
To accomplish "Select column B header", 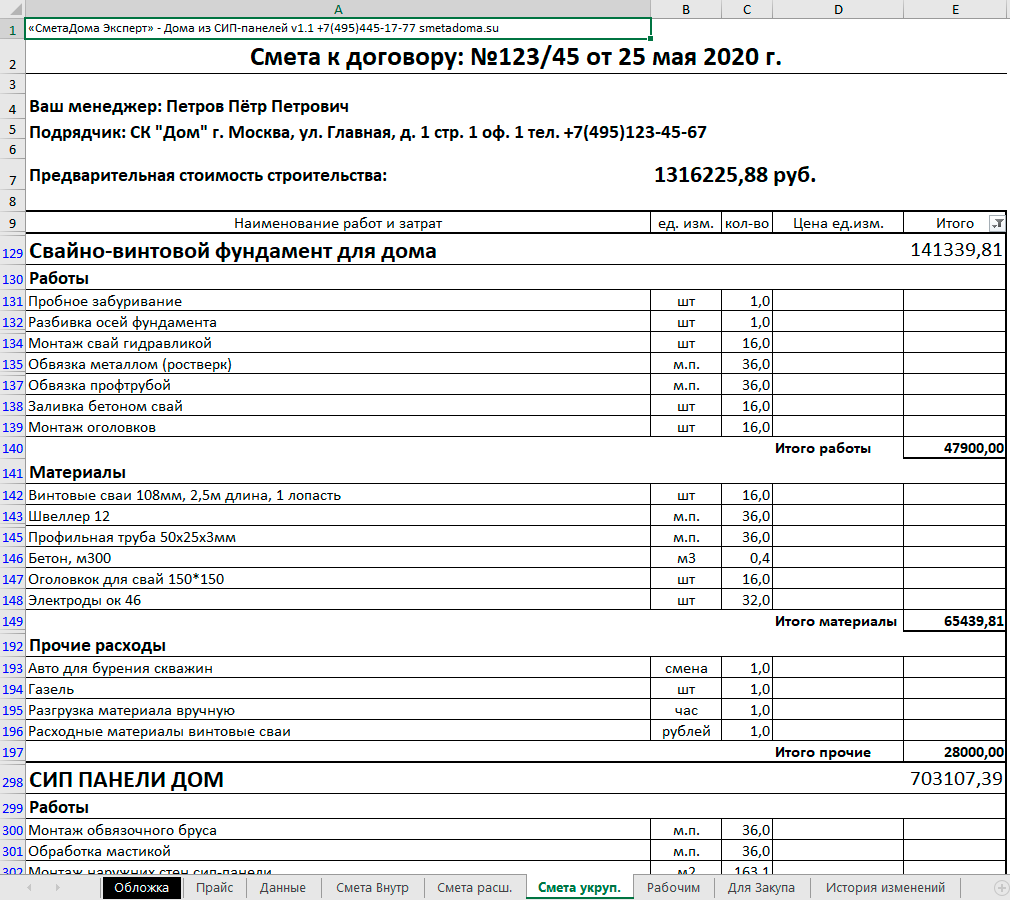I will tap(686, 9).
